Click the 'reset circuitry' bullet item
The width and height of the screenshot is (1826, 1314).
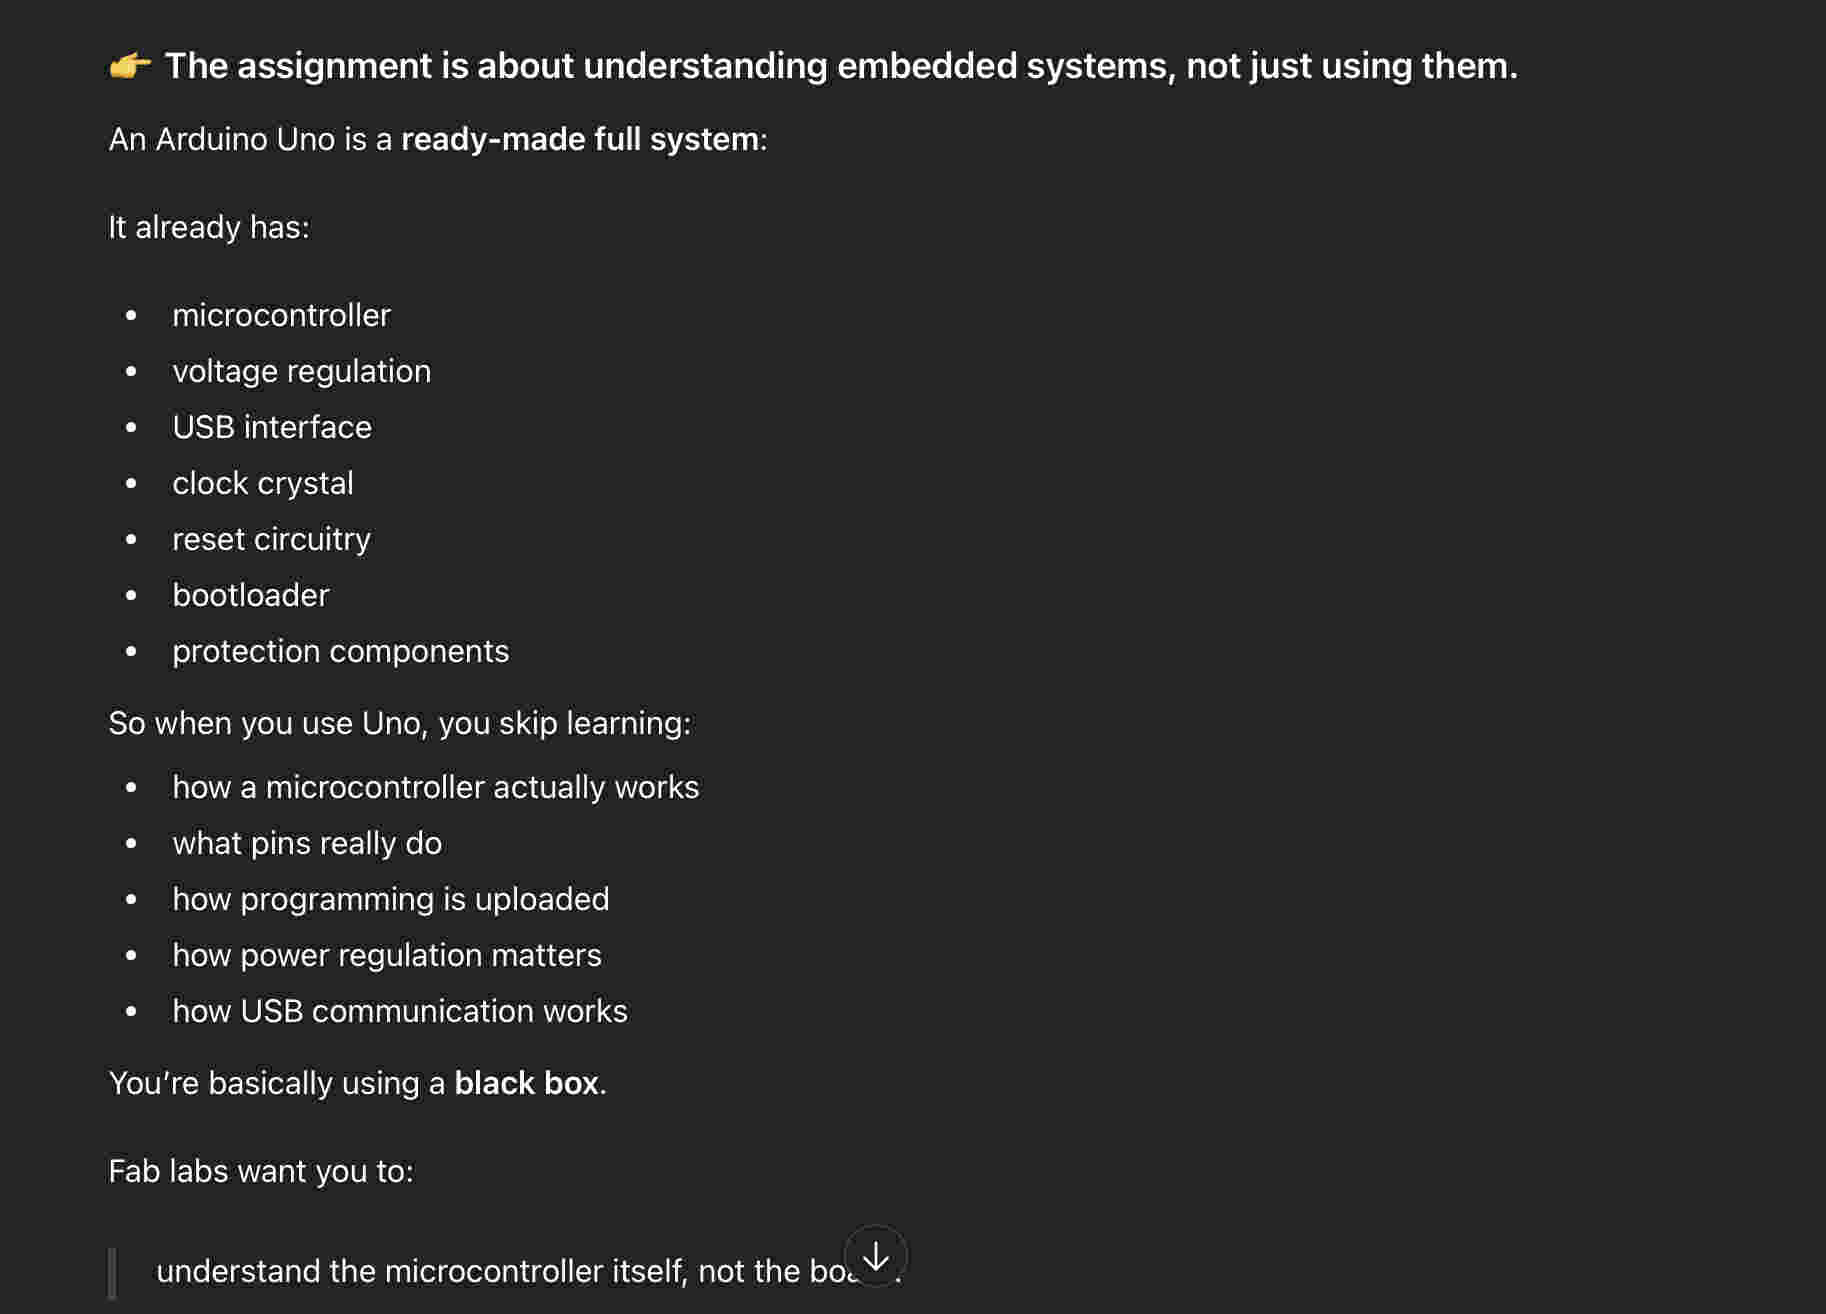(271, 539)
